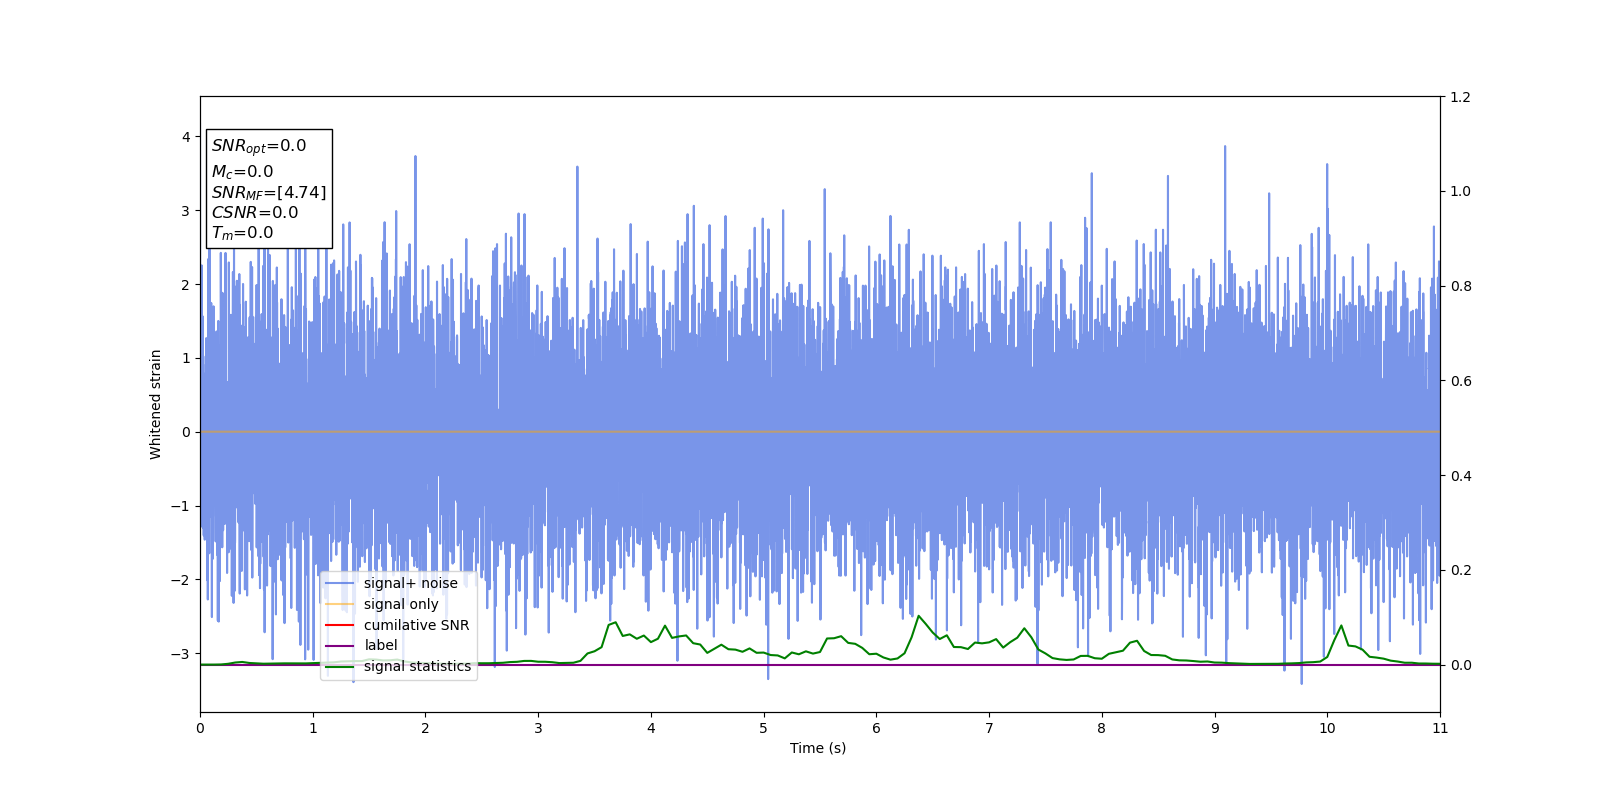Click the blue signal+ noise legend line
The height and width of the screenshot is (800, 1600).
340,583
